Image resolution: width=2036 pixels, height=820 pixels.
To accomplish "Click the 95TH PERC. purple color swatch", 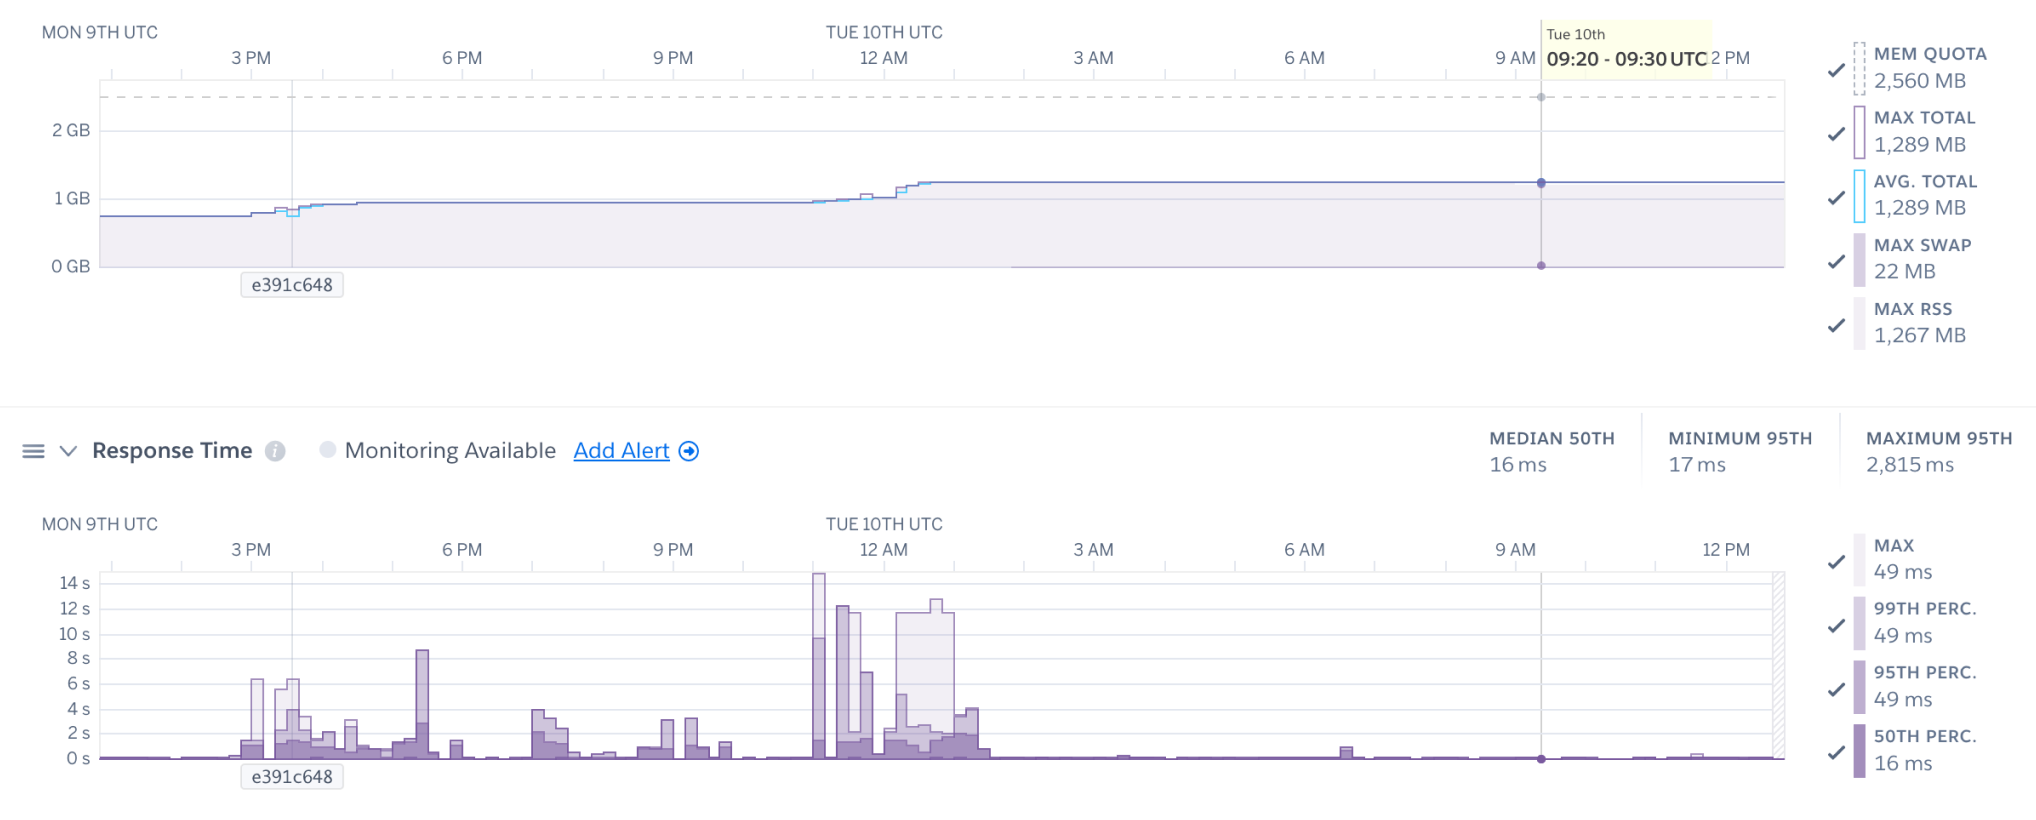I will coord(1859,687).
